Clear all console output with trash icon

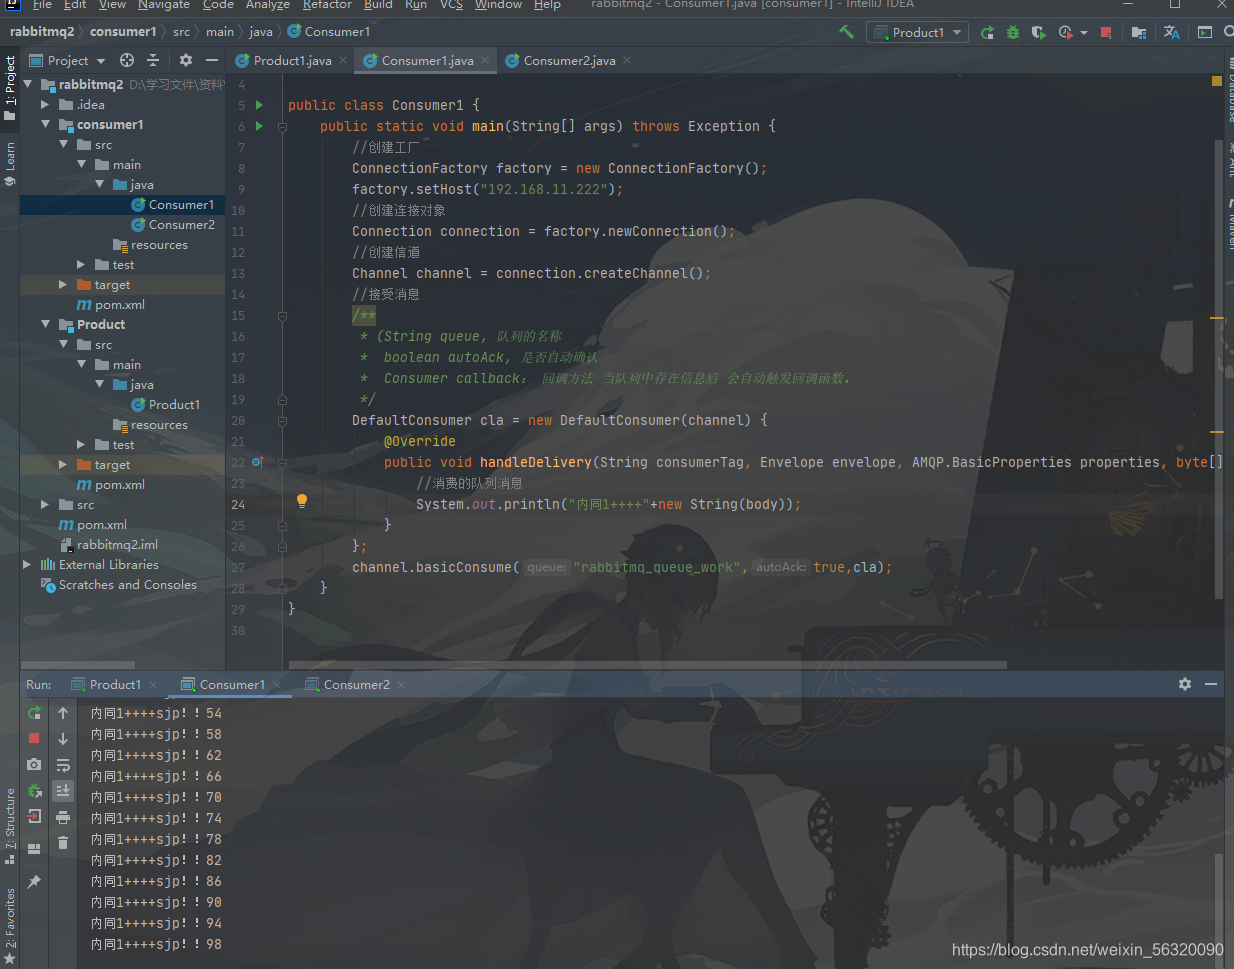[x=63, y=842]
